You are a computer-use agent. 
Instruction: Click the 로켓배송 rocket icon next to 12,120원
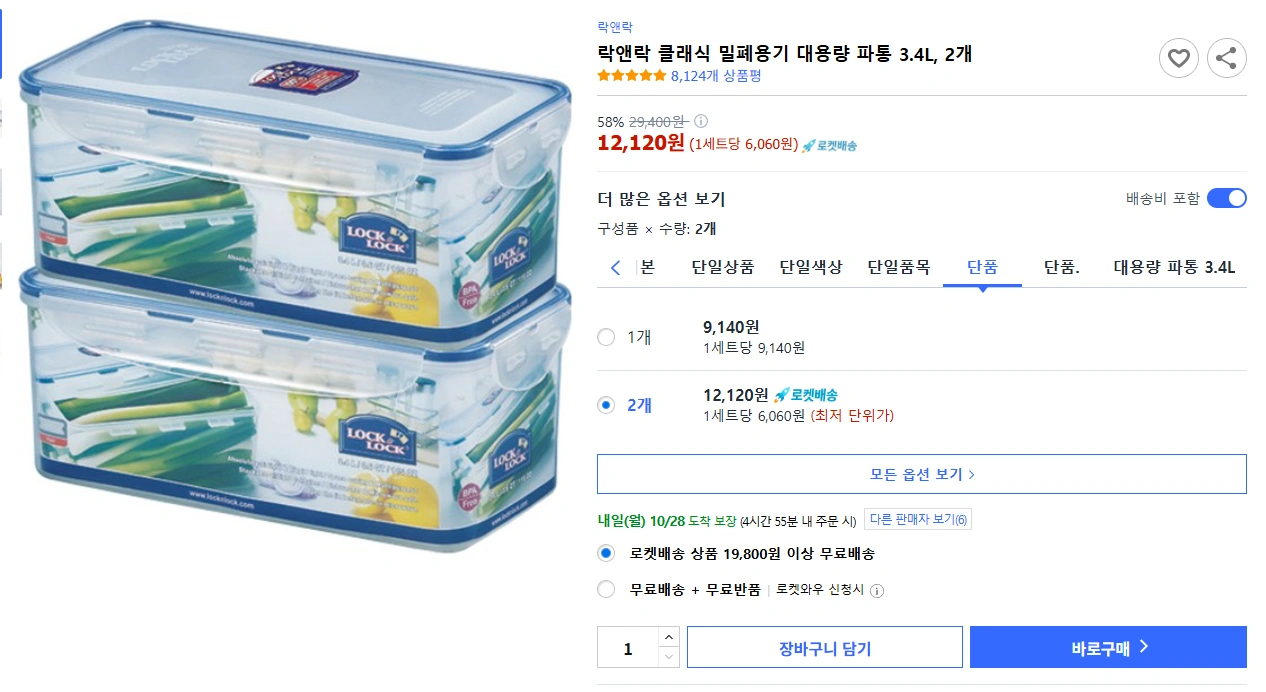(x=810, y=145)
